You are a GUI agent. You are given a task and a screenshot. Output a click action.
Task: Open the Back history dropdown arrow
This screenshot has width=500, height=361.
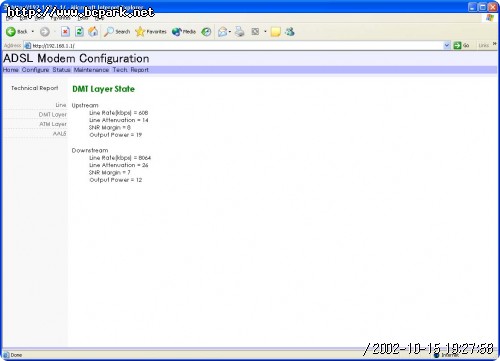pyautogui.click(x=33, y=32)
